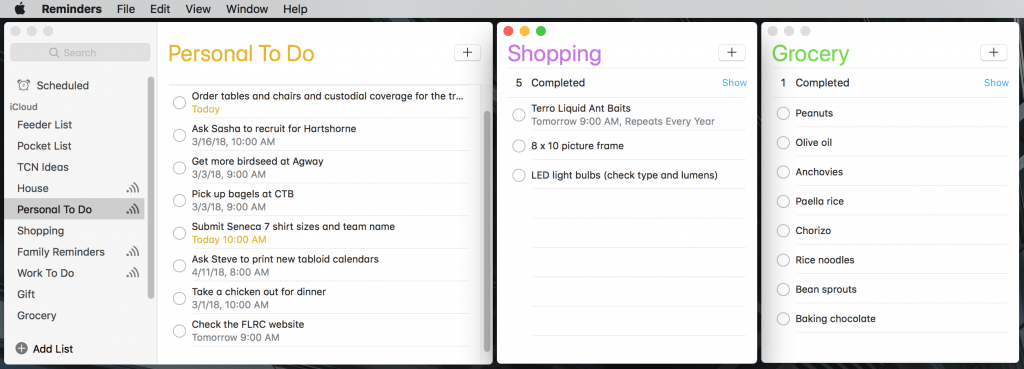Click the 'Personal To Do' list title
Screen dimensions: 1024x369
coord(241,54)
